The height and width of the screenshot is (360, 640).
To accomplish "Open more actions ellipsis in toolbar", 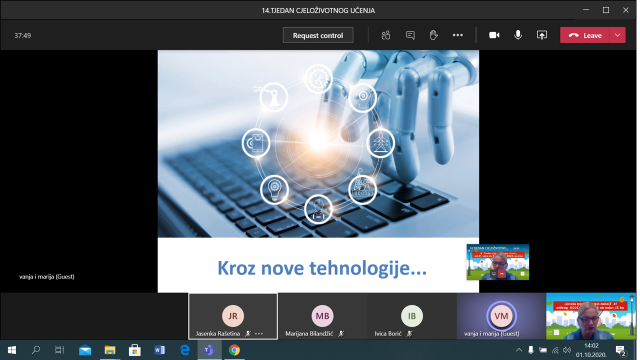I will pos(458,36).
